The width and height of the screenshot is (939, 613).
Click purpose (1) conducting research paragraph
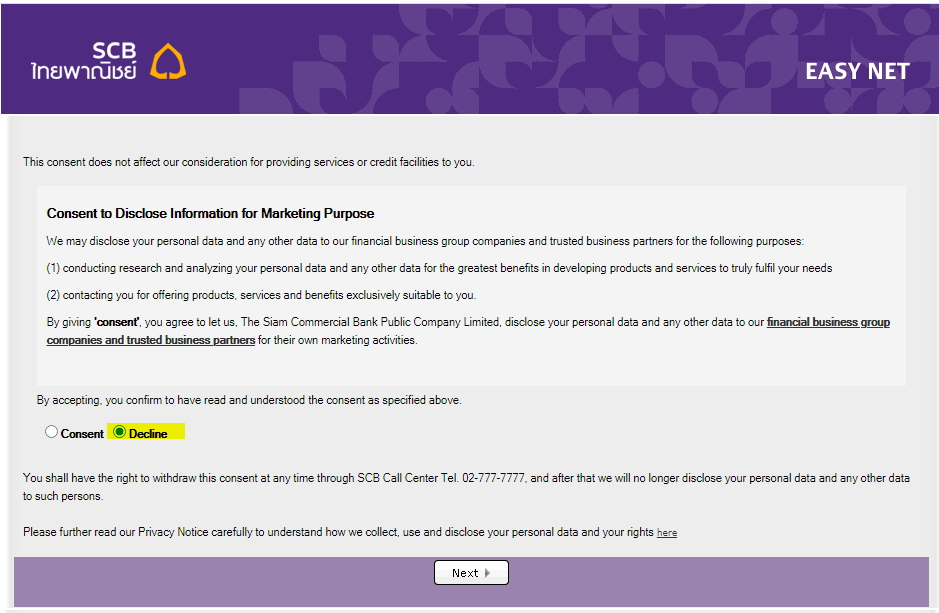coord(439,268)
